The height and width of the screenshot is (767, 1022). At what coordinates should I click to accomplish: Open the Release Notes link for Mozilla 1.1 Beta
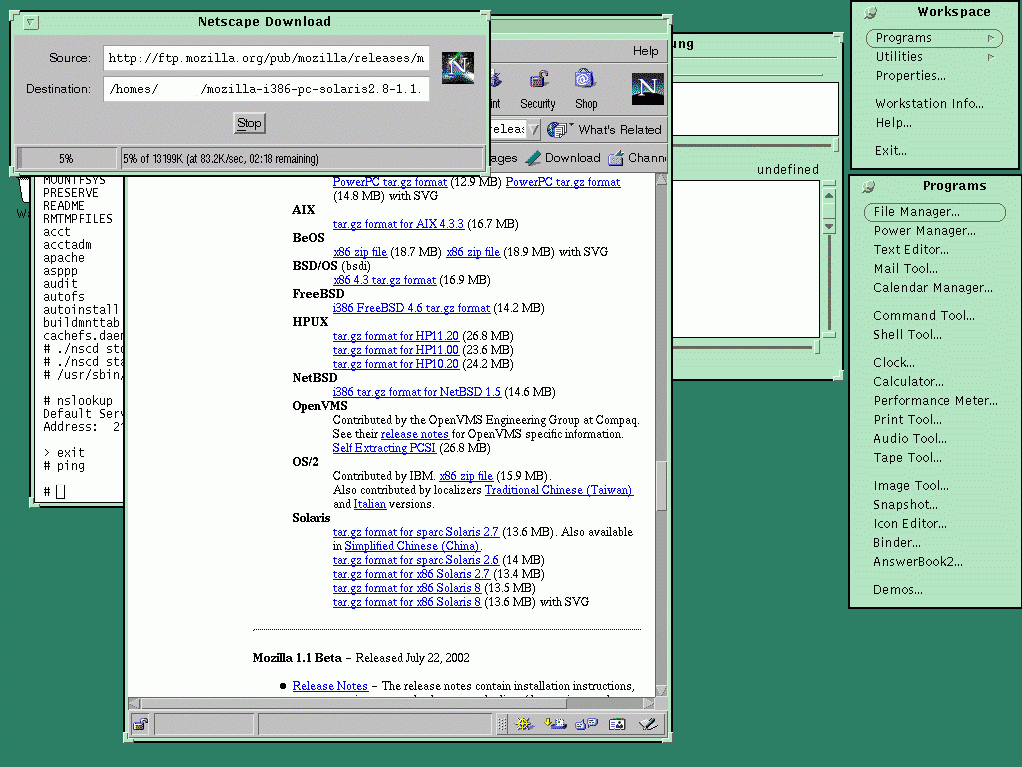pyautogui.click(x=330, y=686)
